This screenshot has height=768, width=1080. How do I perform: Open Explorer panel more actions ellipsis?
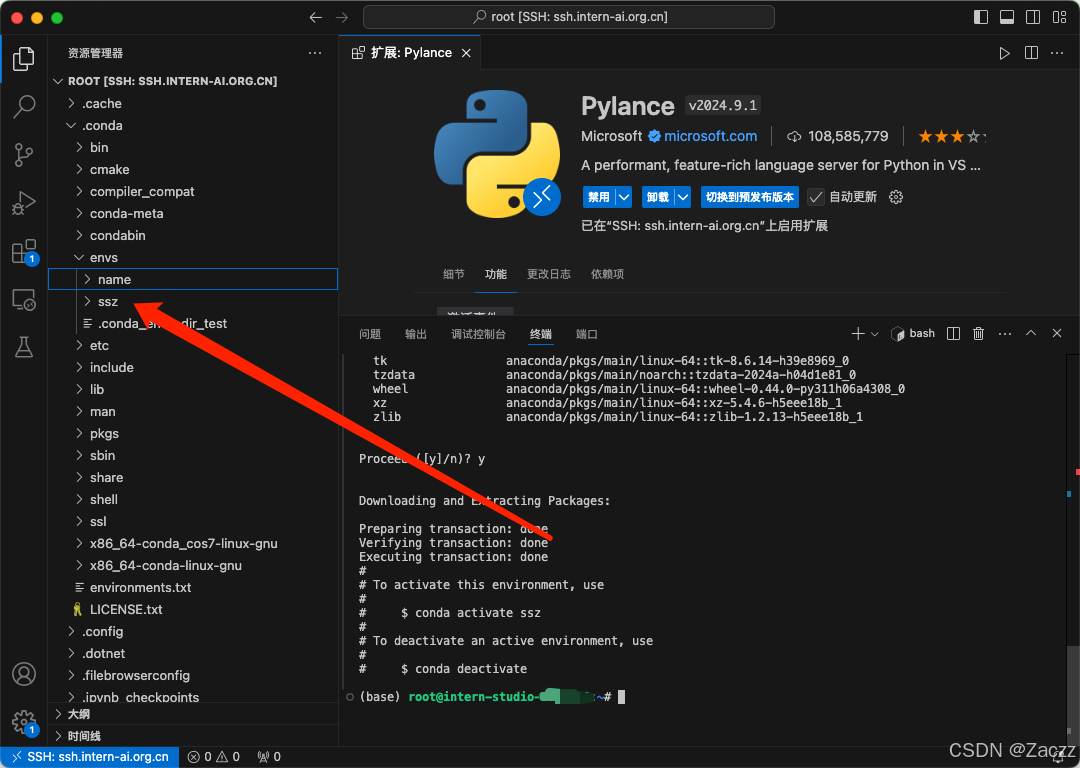[315, 53]
